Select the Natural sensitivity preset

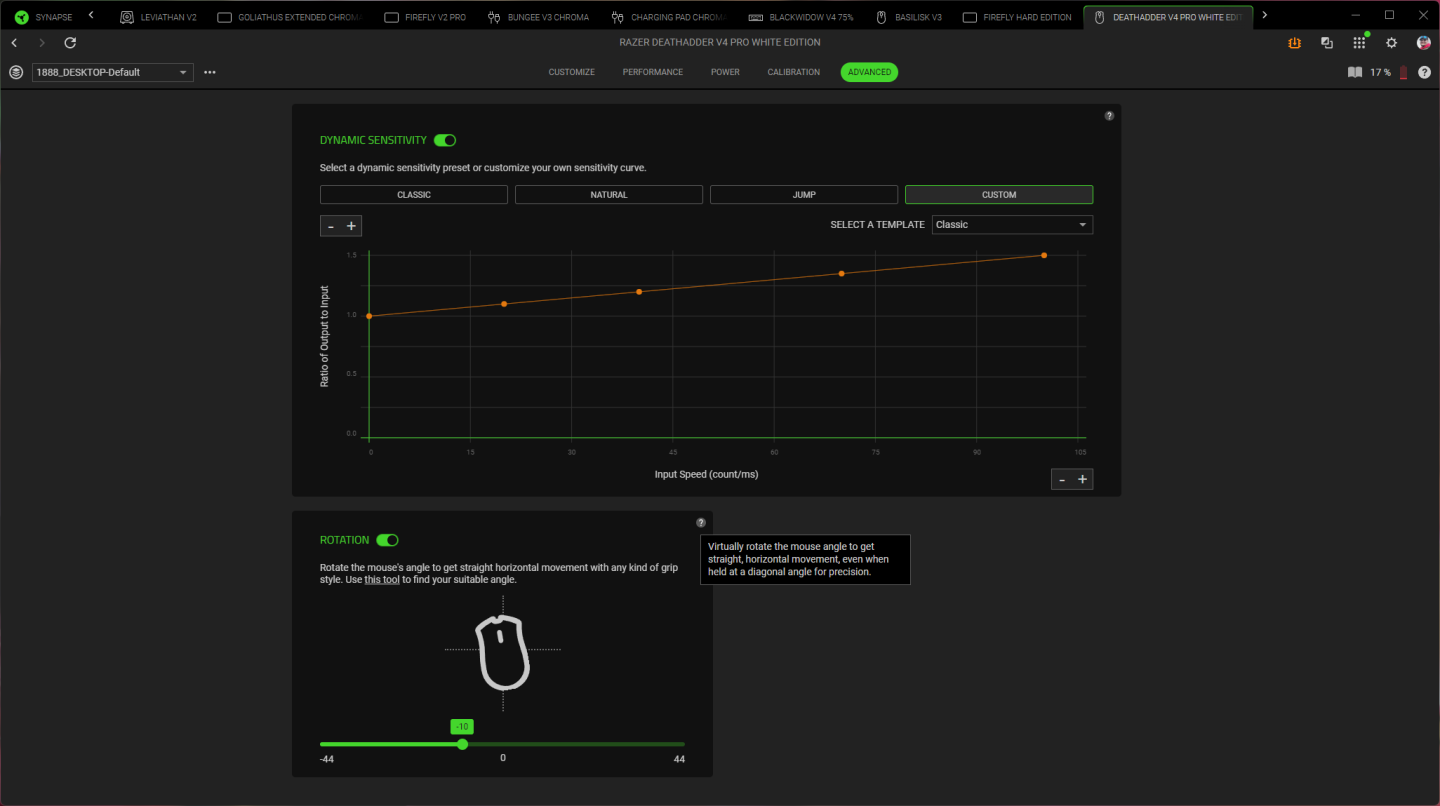(609, 195)
